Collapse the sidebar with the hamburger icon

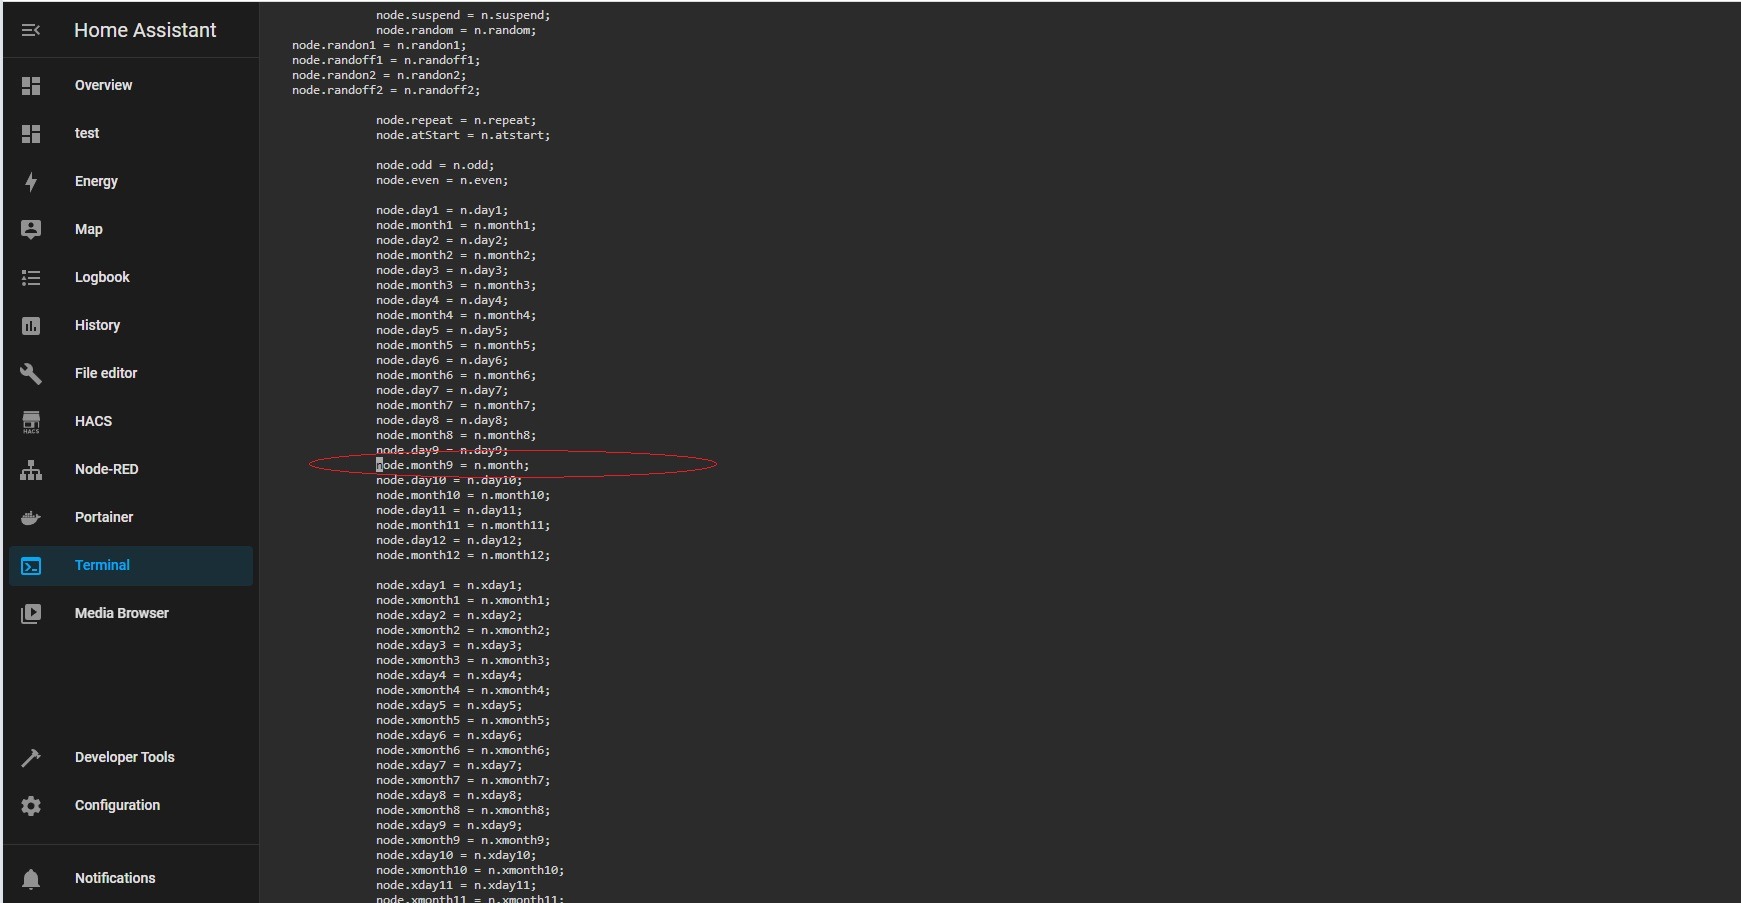[31, 30]
